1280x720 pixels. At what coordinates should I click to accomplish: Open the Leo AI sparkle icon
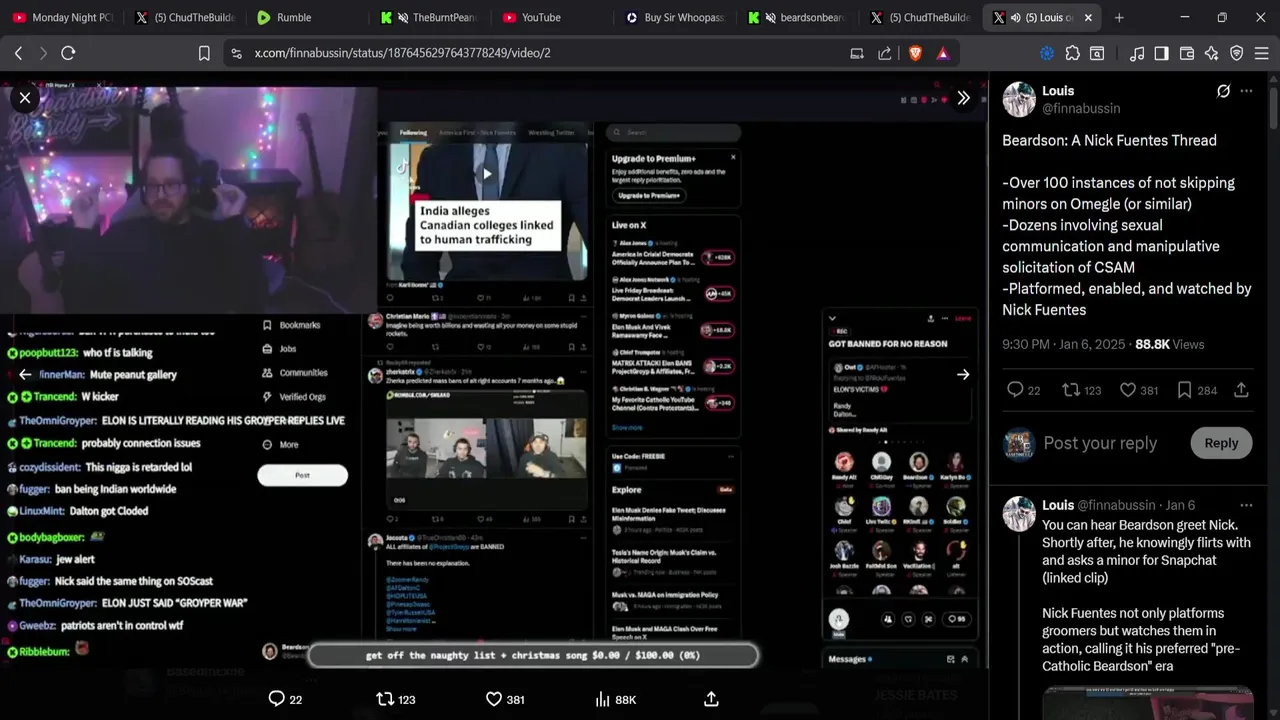tap(1212, 53)
